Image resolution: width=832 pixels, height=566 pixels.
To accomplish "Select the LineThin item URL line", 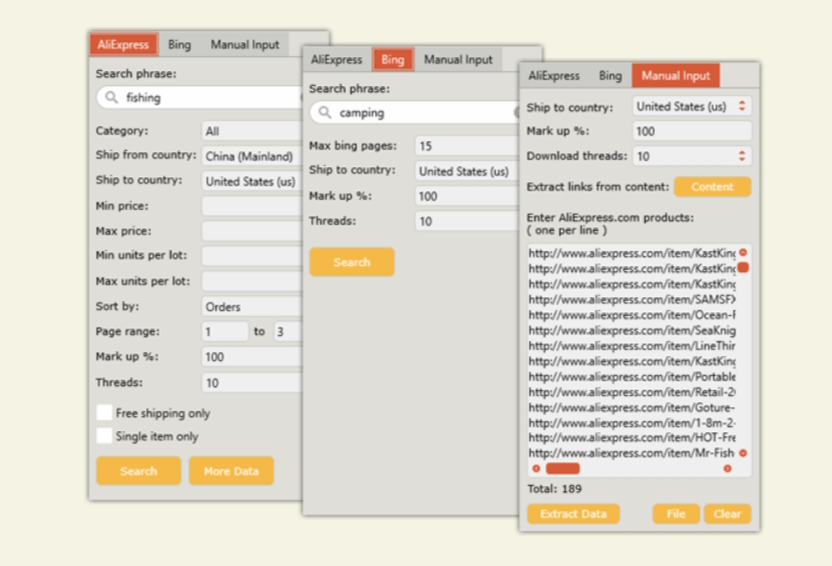I will click(632, 346).
